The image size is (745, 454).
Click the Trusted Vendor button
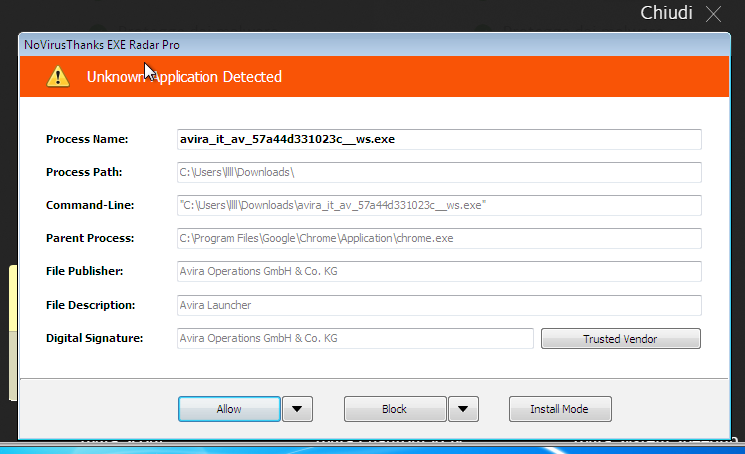coord(621,339)
